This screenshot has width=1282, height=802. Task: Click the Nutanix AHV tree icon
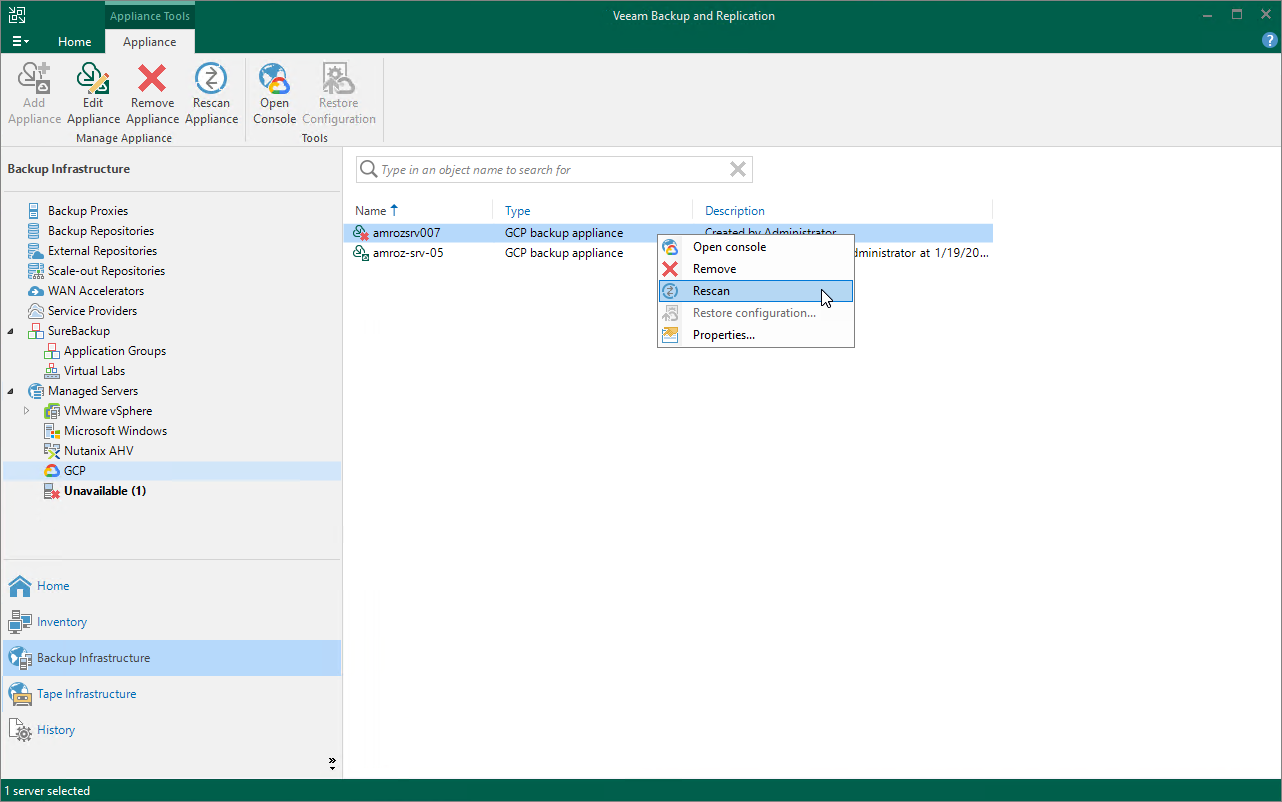[52, 451]
